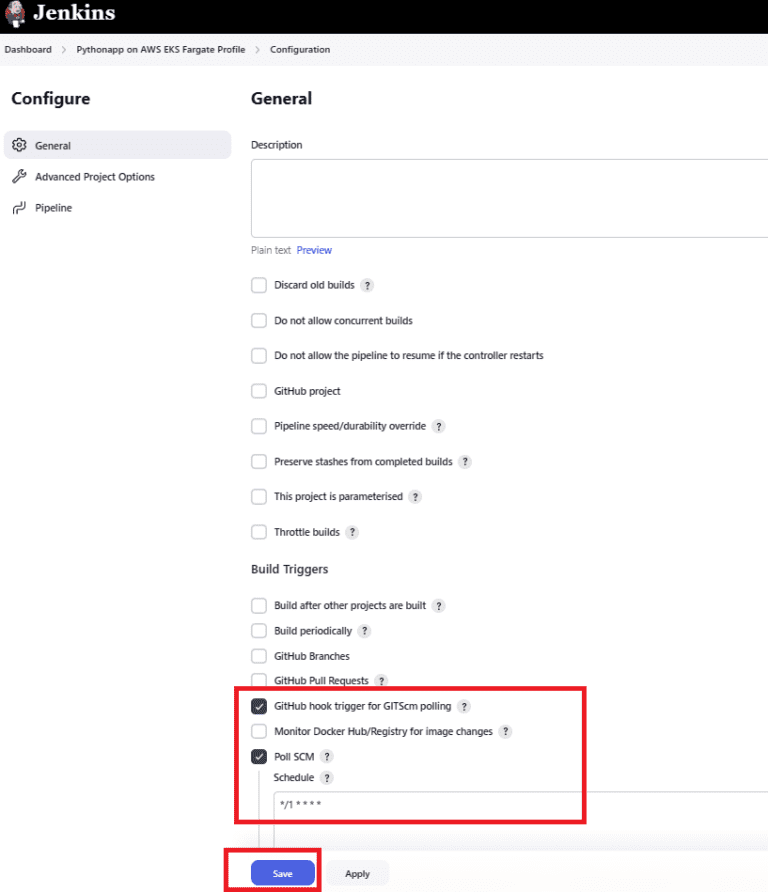Uncheck GitHub hook trigger for GITScm polling

(259, 706)
